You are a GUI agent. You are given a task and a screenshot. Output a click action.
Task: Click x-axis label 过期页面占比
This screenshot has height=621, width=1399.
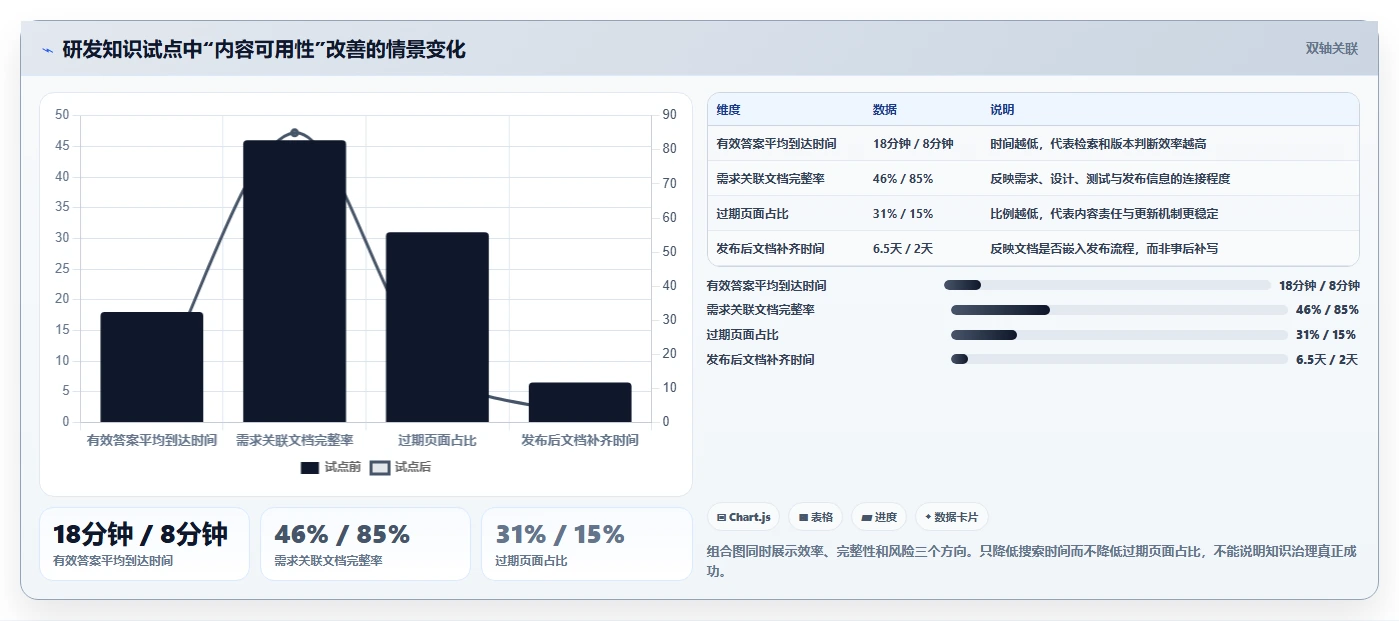[437, 440]
